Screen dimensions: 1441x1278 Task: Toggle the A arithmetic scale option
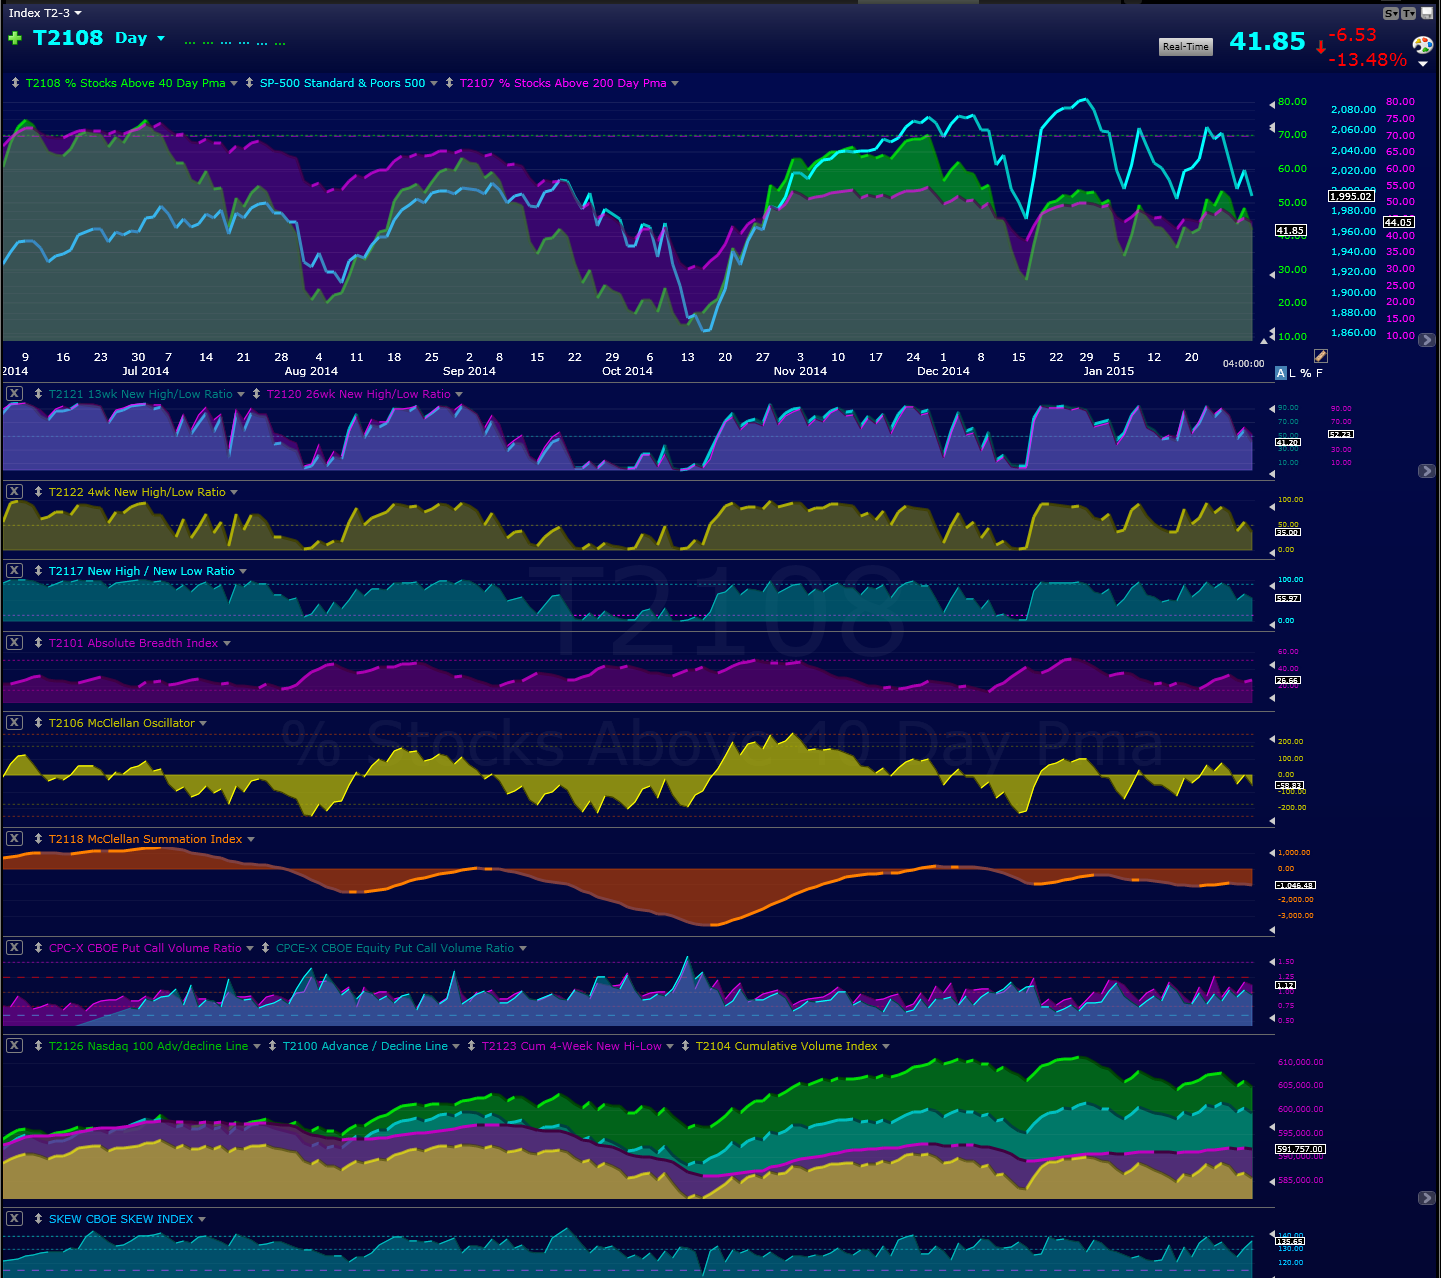click(x=1281, y=373)
